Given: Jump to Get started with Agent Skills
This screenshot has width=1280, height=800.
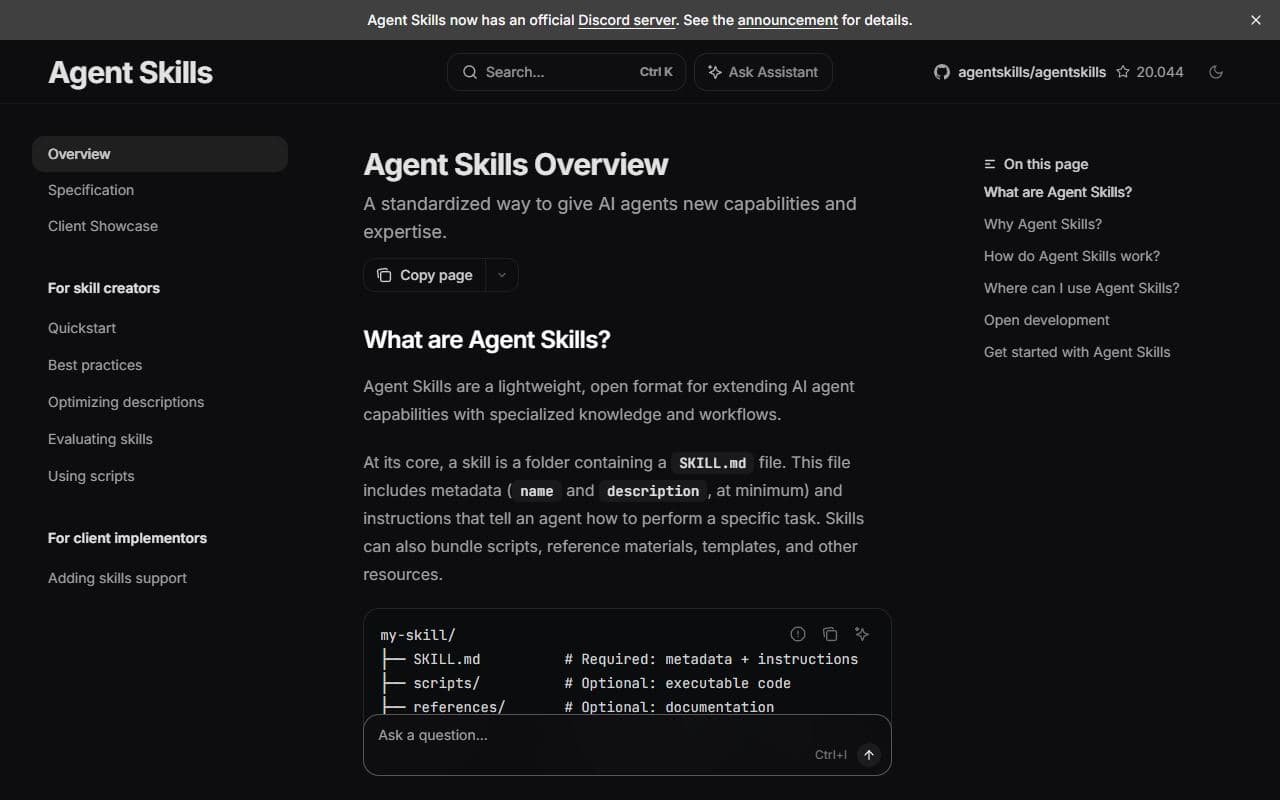Looking at the screenshot, I should pyautogui.click(x=1077, y=352).
